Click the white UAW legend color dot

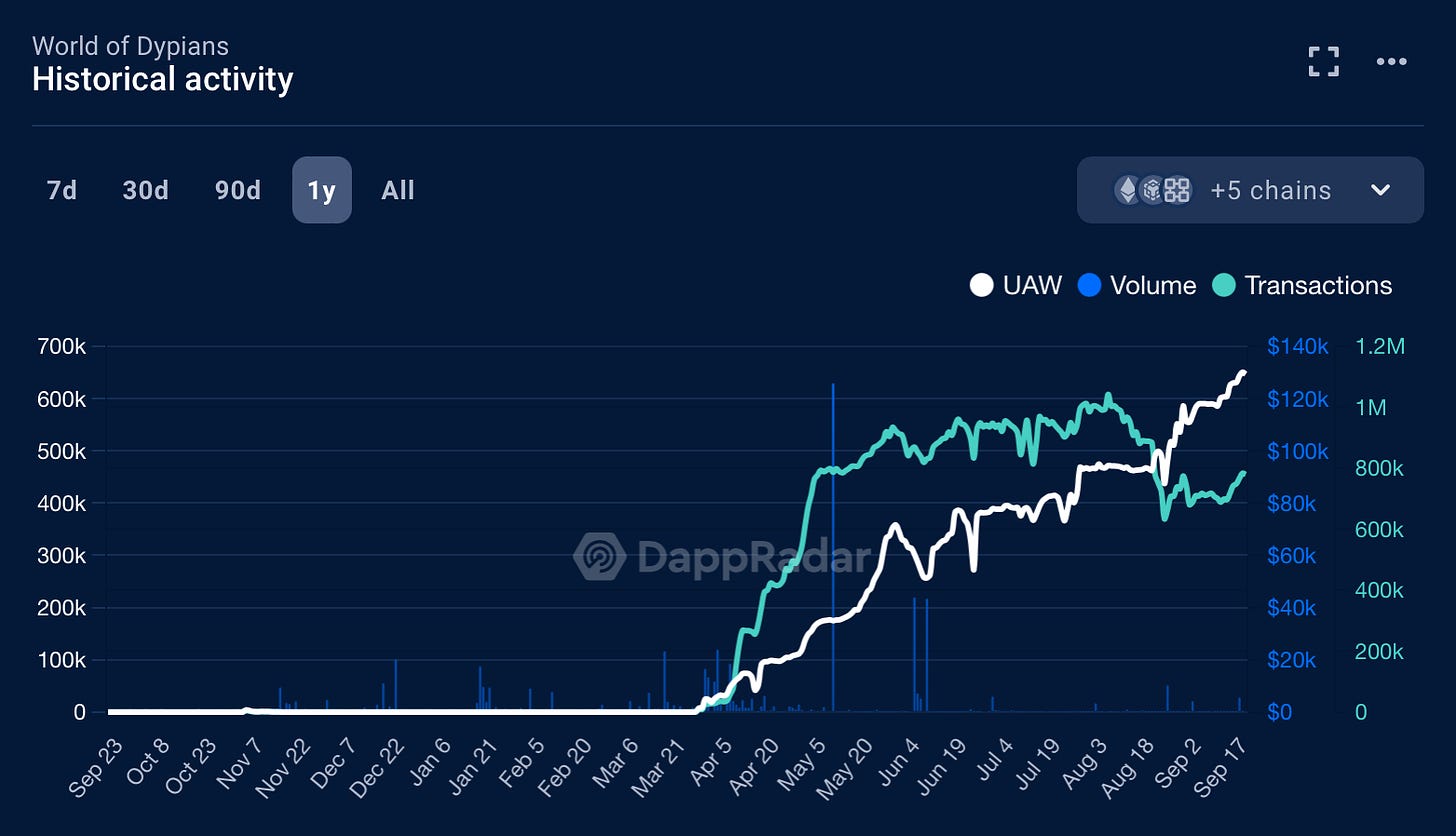pyautogui.click(x=981, y=286)
